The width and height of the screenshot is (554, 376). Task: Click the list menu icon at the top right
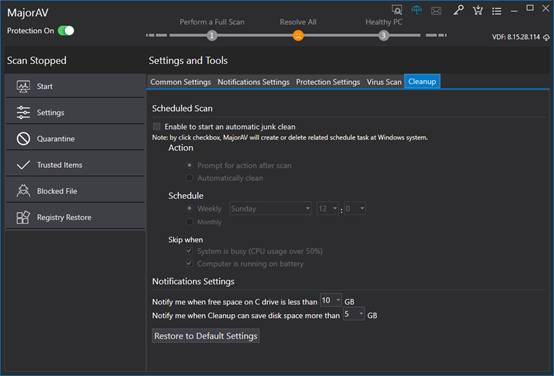tap(496, 11)
